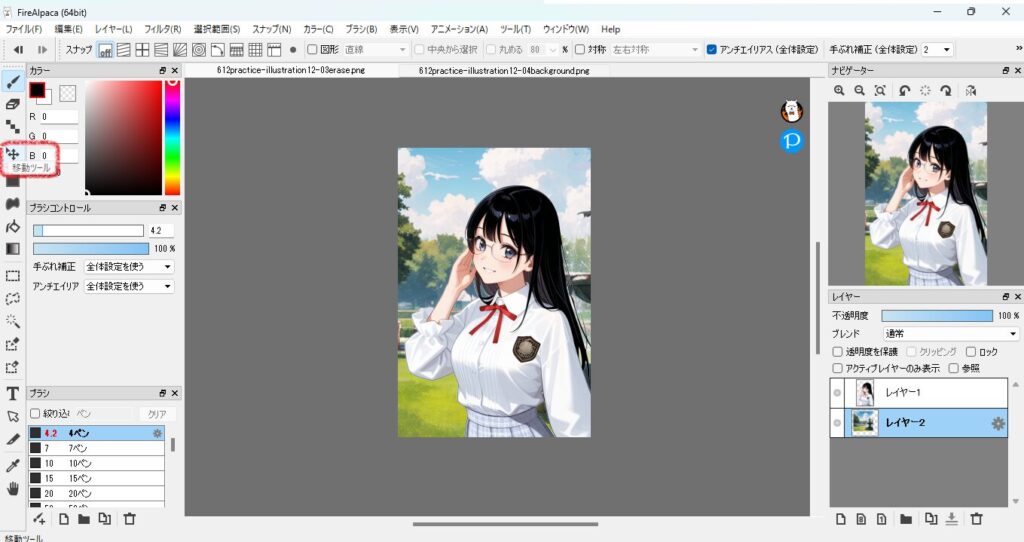Screen dimensions: 1024x542
Task: Open the ファイル(F) menu
Action: click(x=24, y=29)
